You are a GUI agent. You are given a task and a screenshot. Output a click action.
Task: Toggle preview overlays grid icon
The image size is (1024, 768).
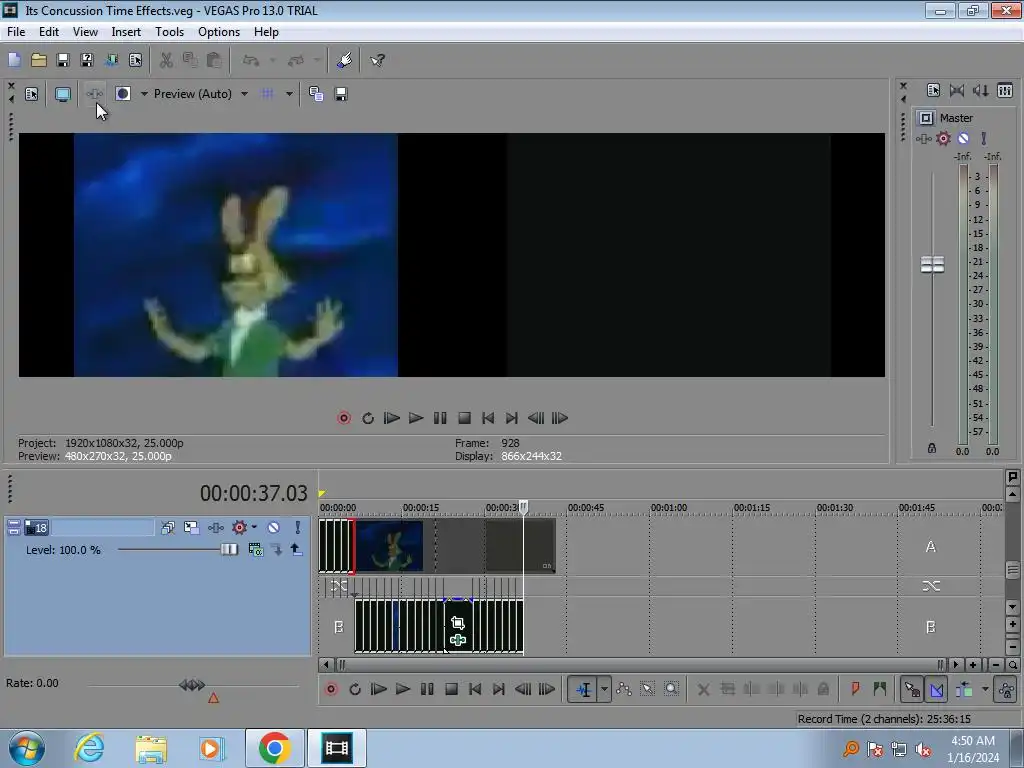[x=268, y=94]
